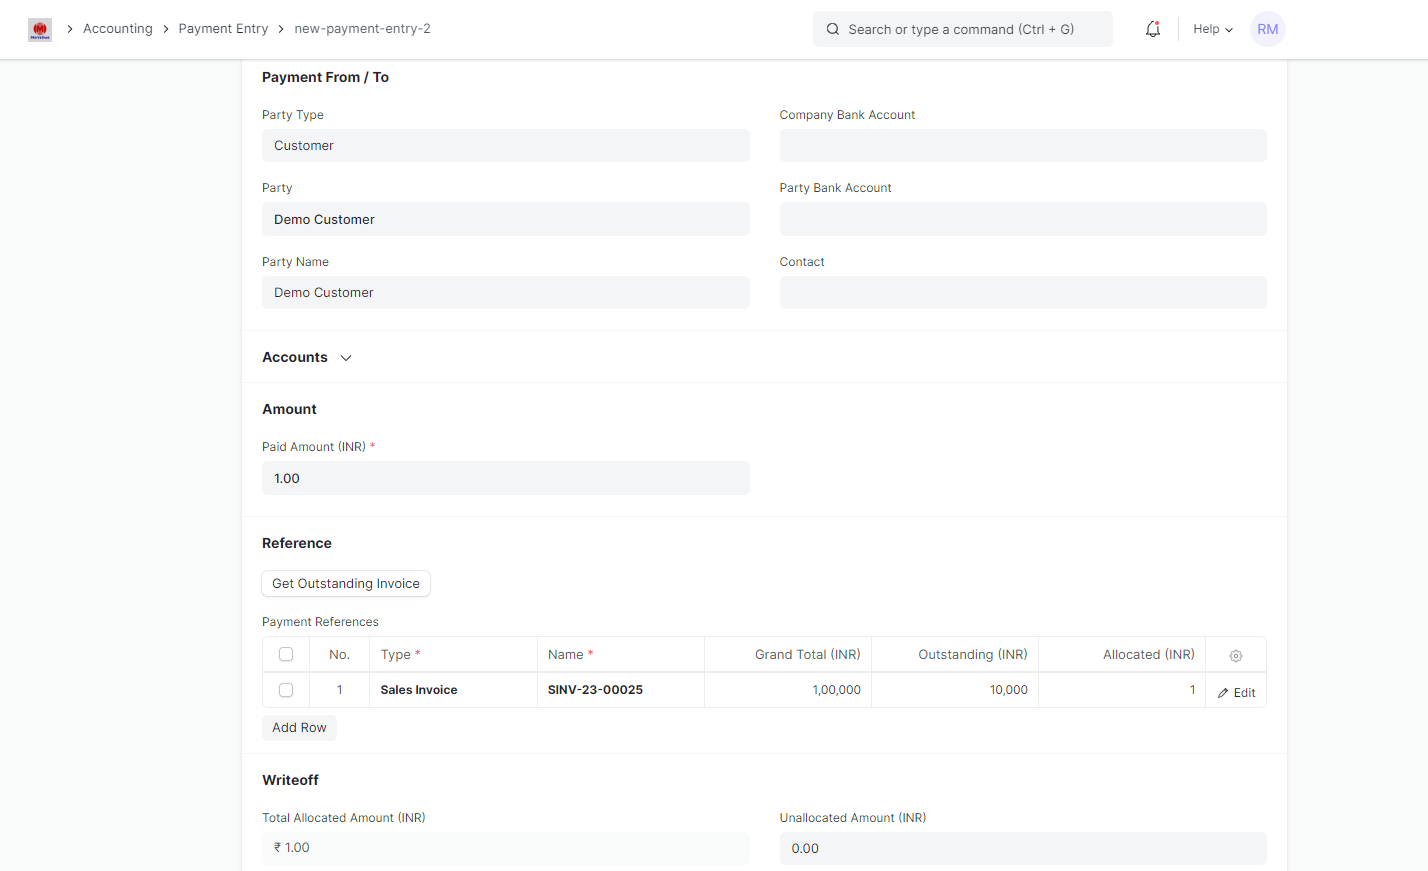Click the app logo home icon
This screenshot has width=1428, height=871.
(40, 30)
